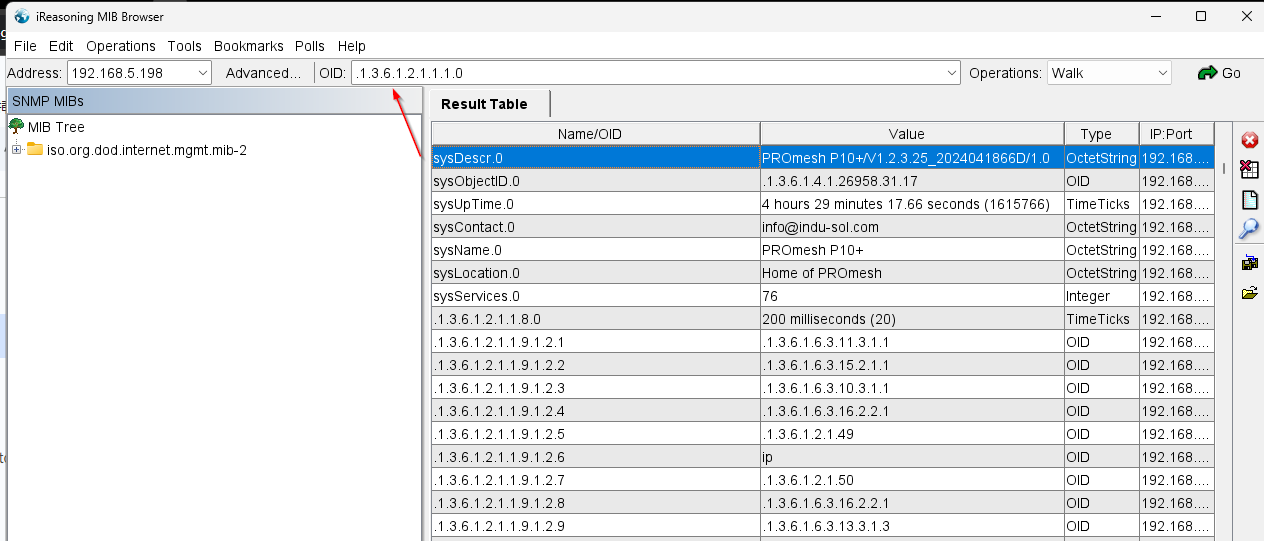The image size is (1264, 541).
Task: Select the .1.3.6.1.2.1.1.9.1.2.3 row
Action: [823, 388]
